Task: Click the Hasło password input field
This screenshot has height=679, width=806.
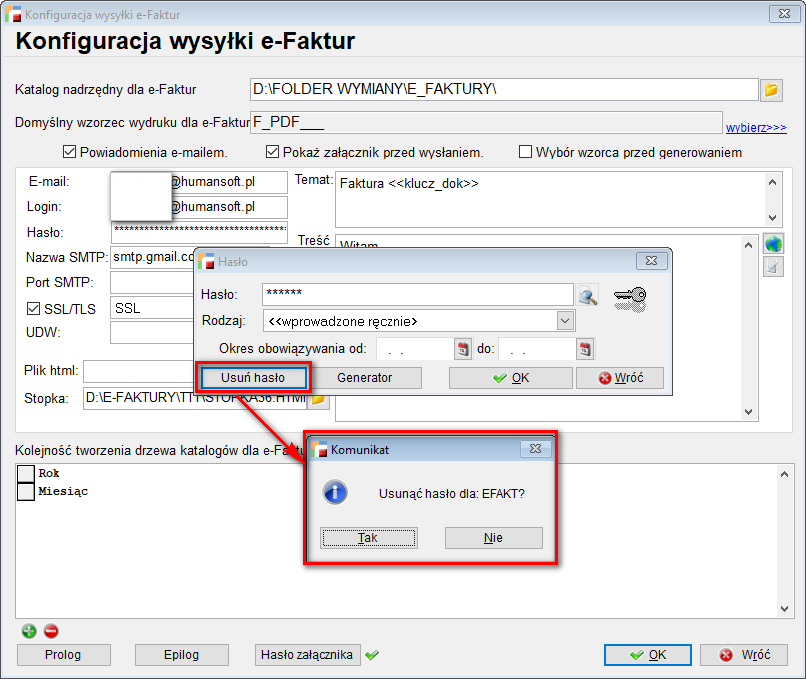Action: 417,294
